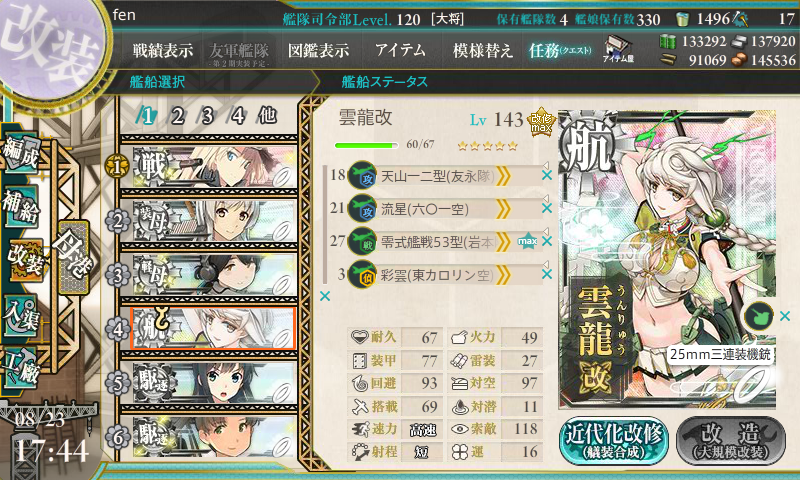Open the 任務 quest menu

point(560,50)
